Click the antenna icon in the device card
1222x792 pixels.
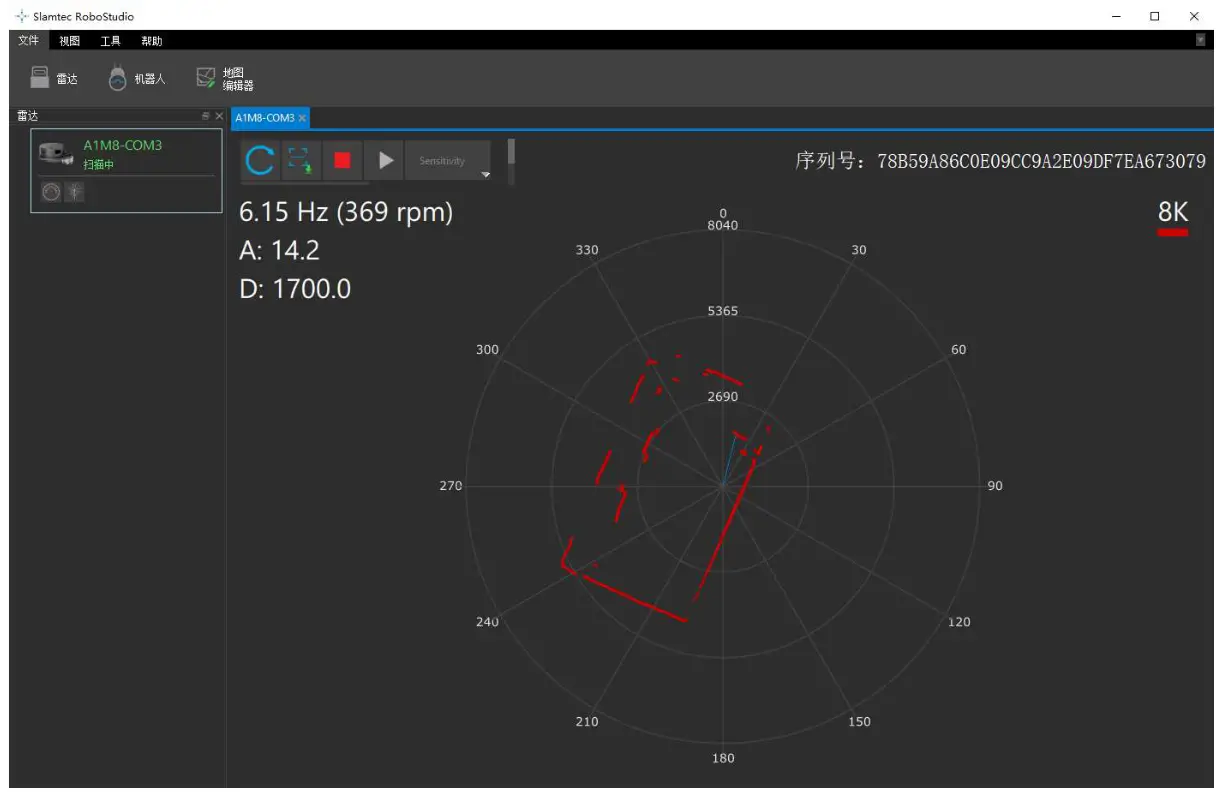point(76,191)
